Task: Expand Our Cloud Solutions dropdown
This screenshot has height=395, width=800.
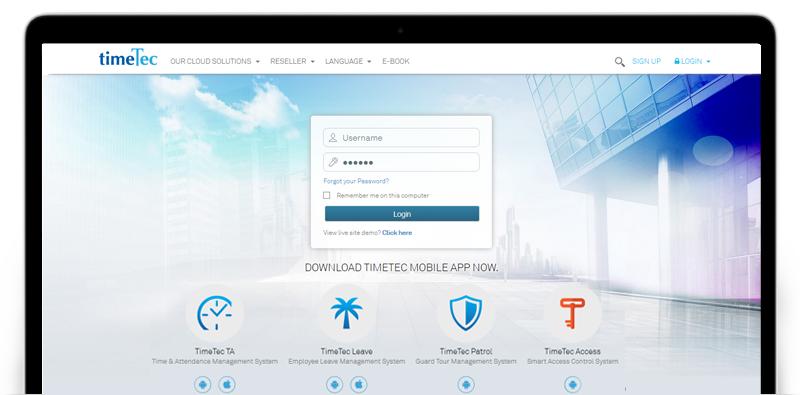Action: [215, 61]
